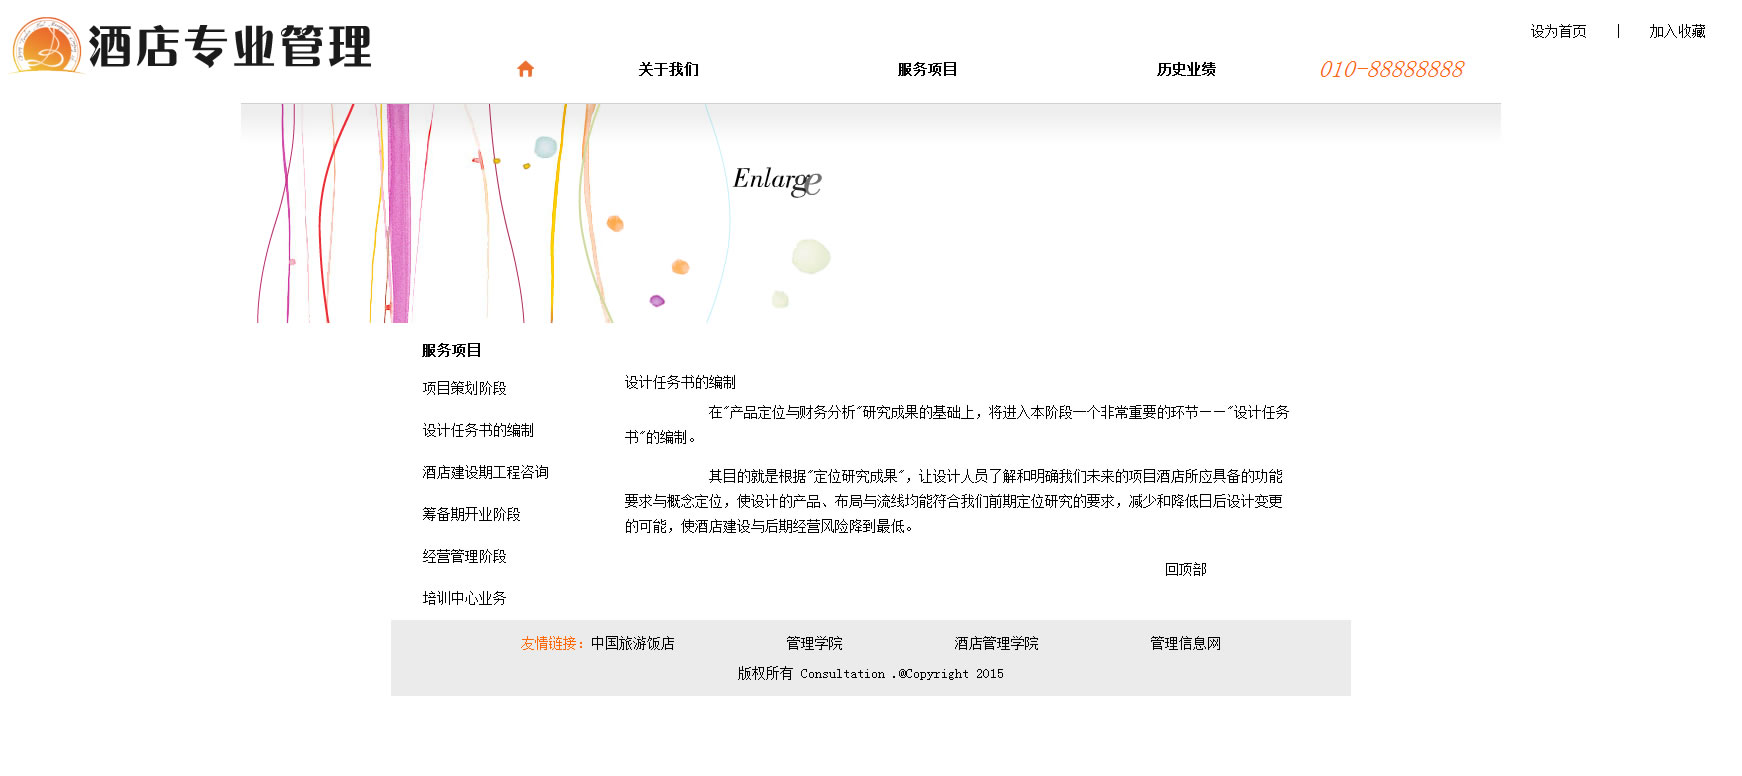Click the 回顶部 back-to-top link
1742x776 pixels.
click(x=1185, y=569)
